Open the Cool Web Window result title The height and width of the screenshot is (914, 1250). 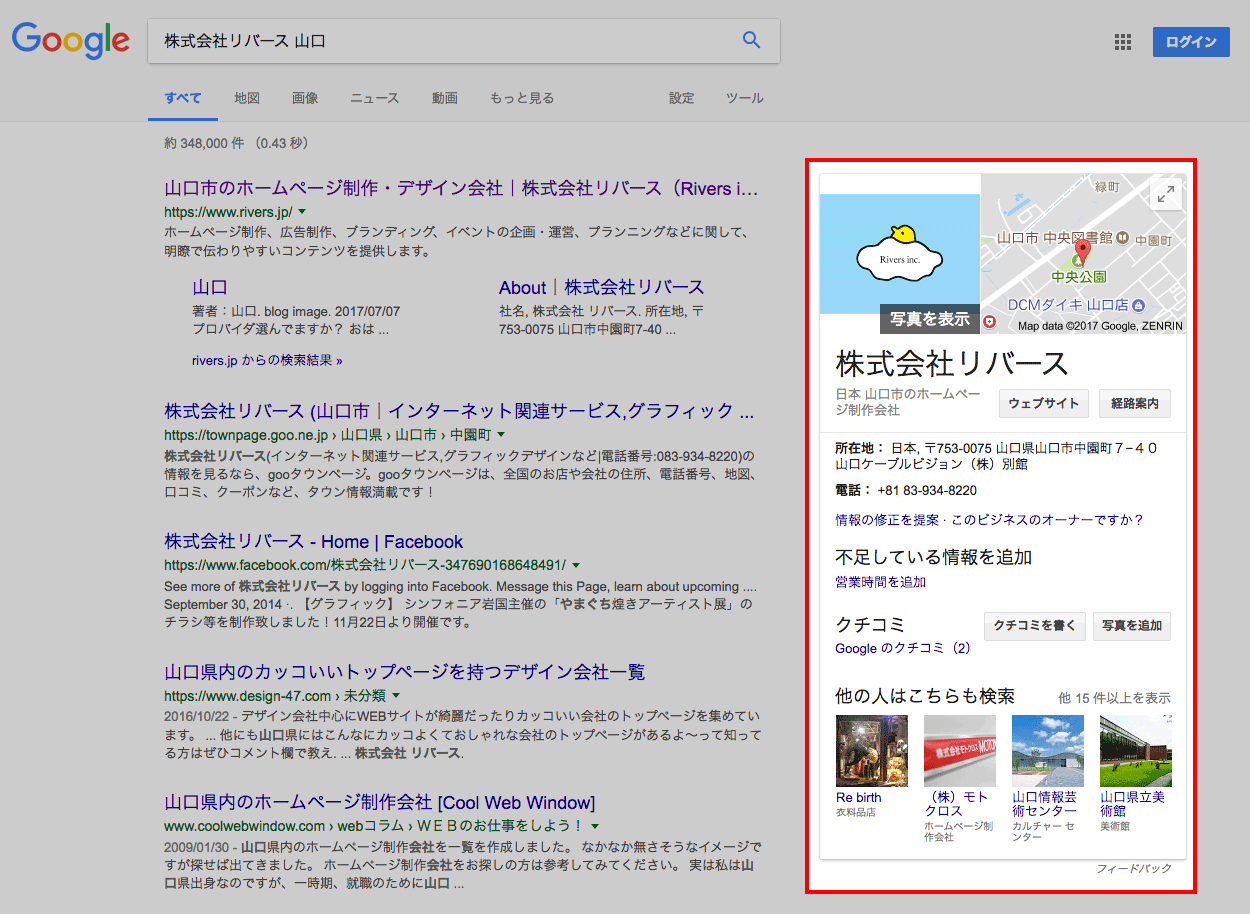click(380, 802)
